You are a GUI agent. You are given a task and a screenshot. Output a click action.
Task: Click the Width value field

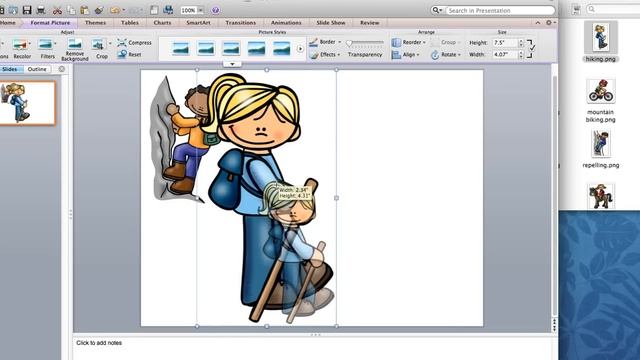505,54
